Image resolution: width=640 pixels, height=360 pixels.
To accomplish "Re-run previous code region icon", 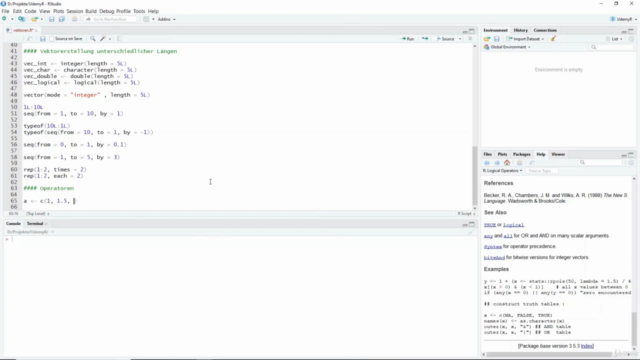I will tap(425, 39).
